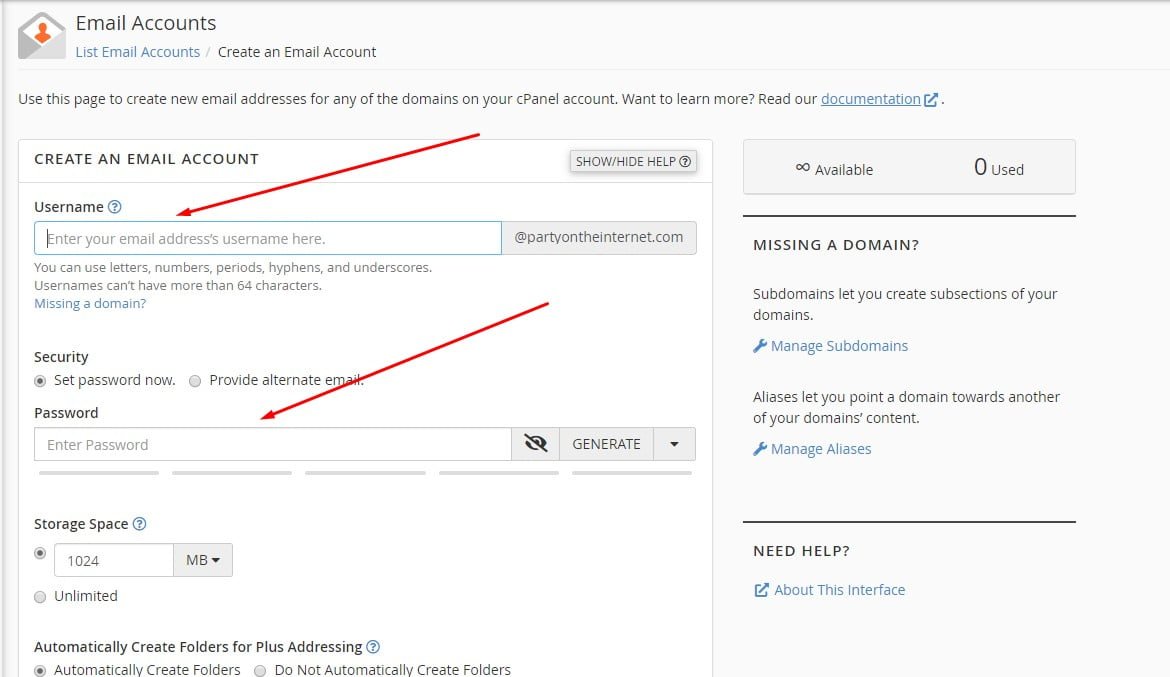Expand the Generate password options arrow
The height and width of the screenshot is (677, 1170).
point(675,444)
